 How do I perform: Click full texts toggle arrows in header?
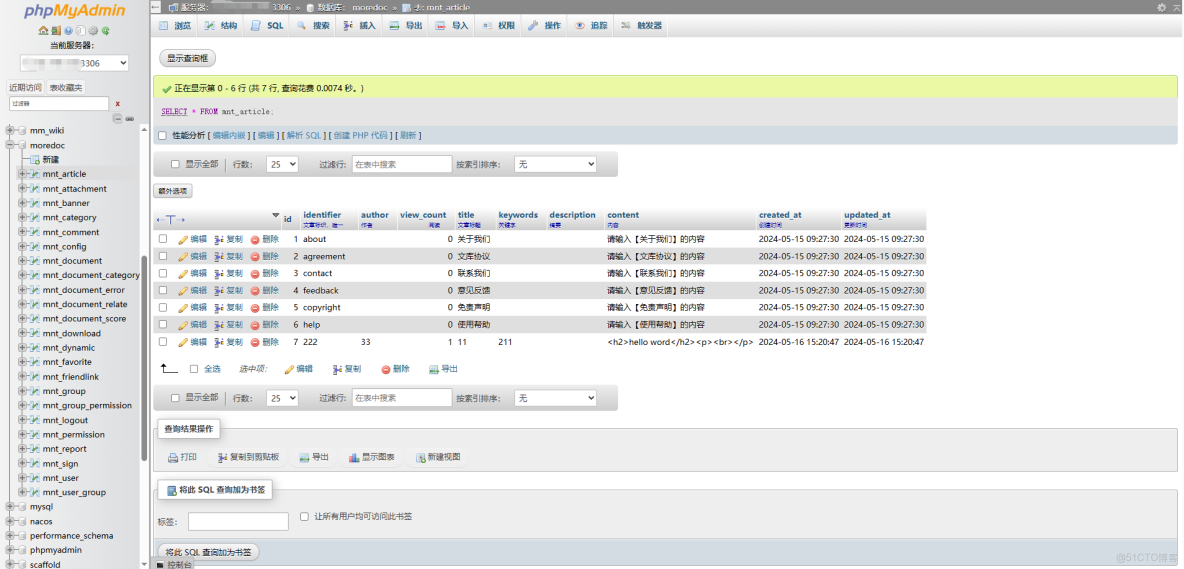click(171, 220)
